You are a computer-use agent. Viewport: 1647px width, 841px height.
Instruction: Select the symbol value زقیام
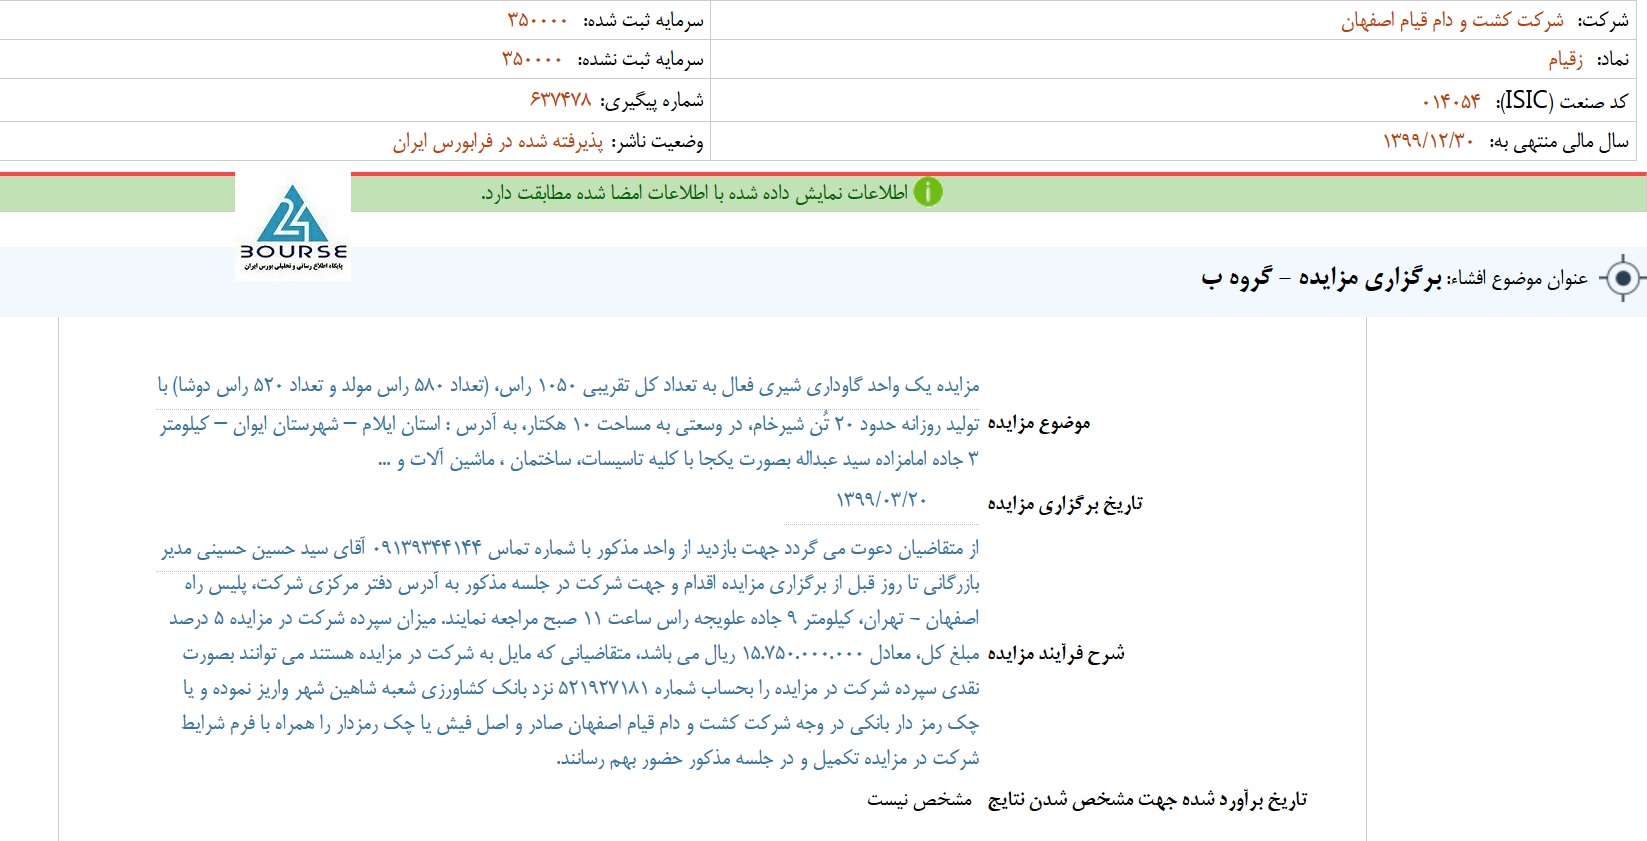point(1565,60)
